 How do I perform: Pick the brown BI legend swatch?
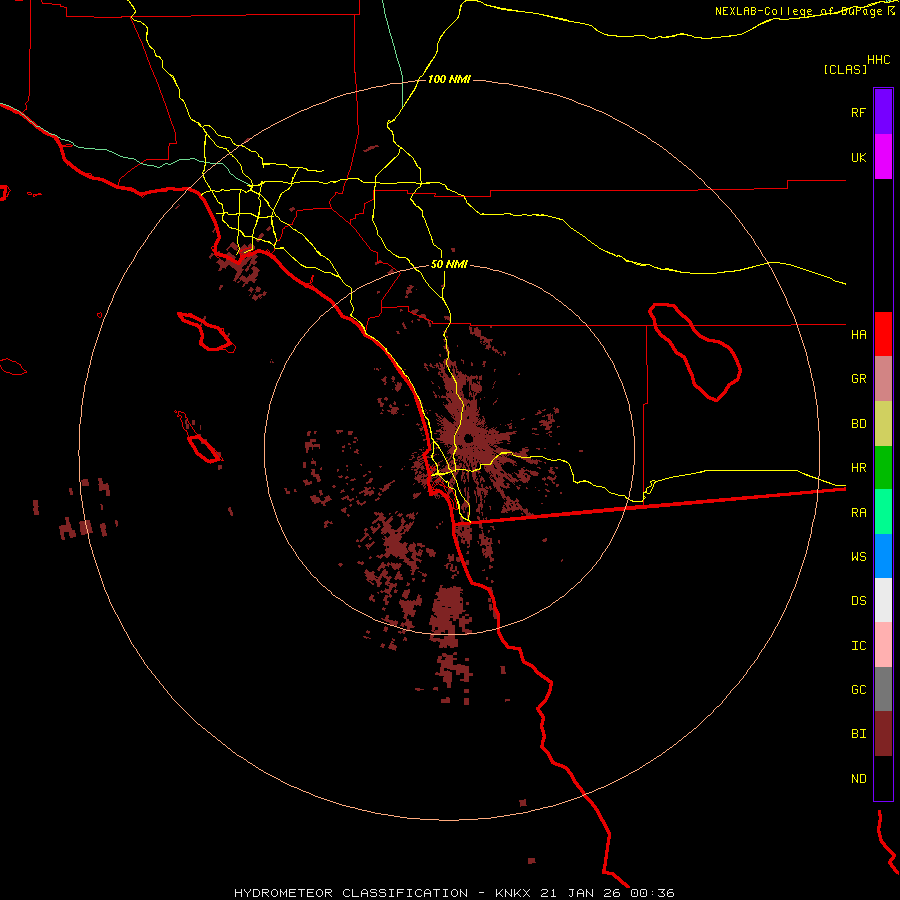click(883, 734)
